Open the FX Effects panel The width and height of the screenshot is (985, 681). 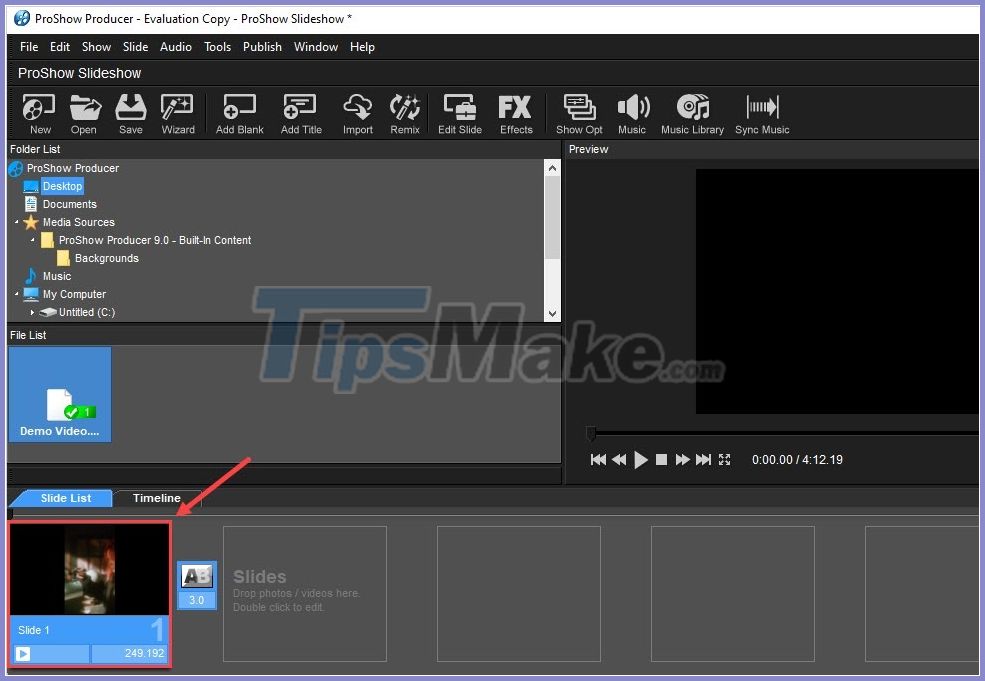click(515, 112)
